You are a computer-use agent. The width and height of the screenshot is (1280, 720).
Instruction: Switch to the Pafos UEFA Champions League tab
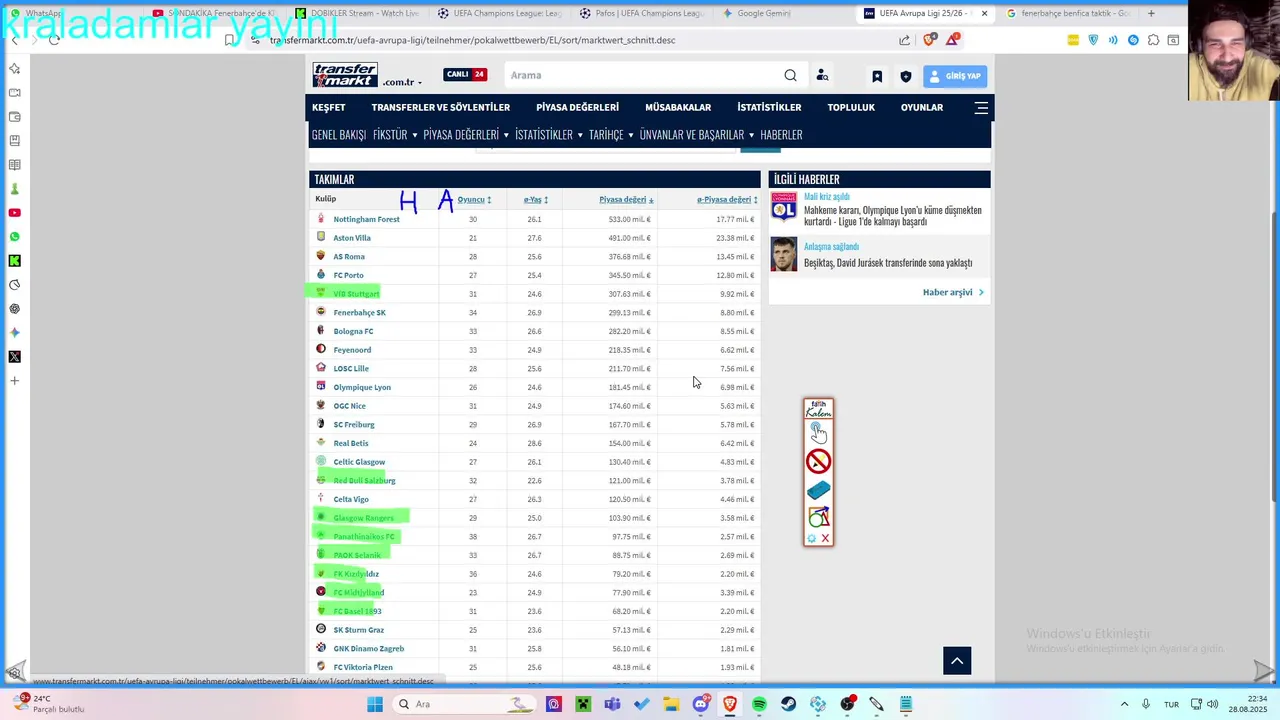[640, 13]
